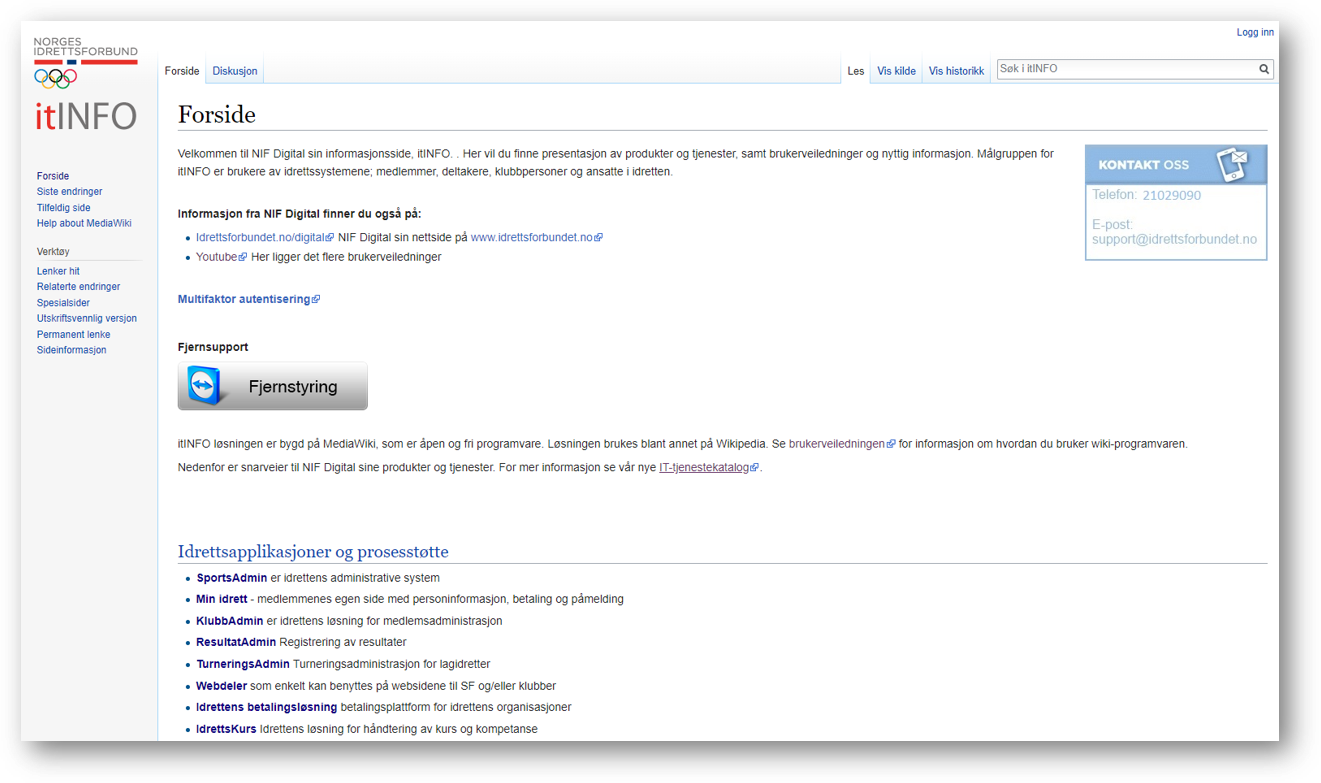Go to Forside in the sidebar
Image resolution: width=1321 pixels, height=783 pixels.
coord(53,176)
